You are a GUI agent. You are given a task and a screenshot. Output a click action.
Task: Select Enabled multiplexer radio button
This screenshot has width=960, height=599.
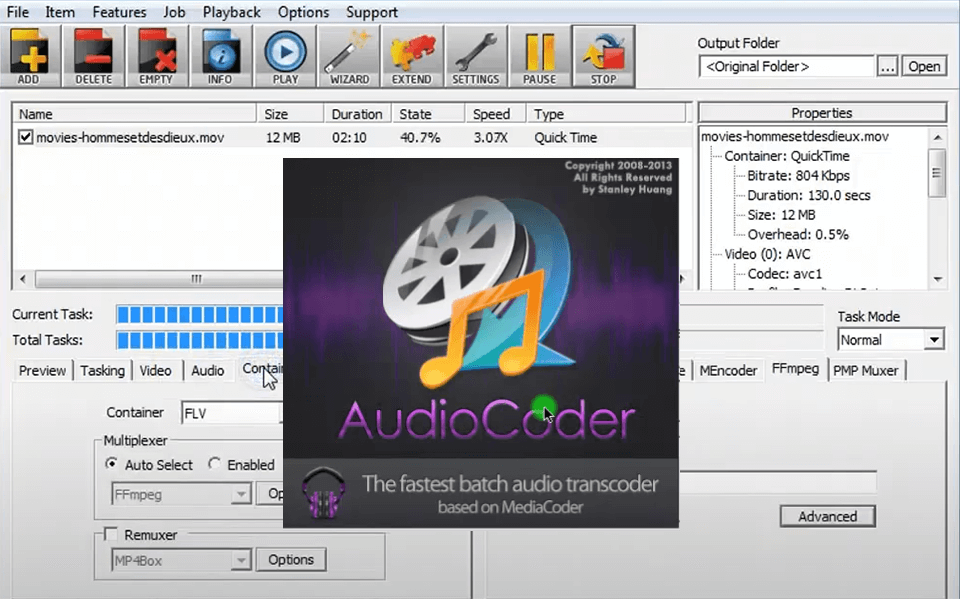tap(214, 464)
